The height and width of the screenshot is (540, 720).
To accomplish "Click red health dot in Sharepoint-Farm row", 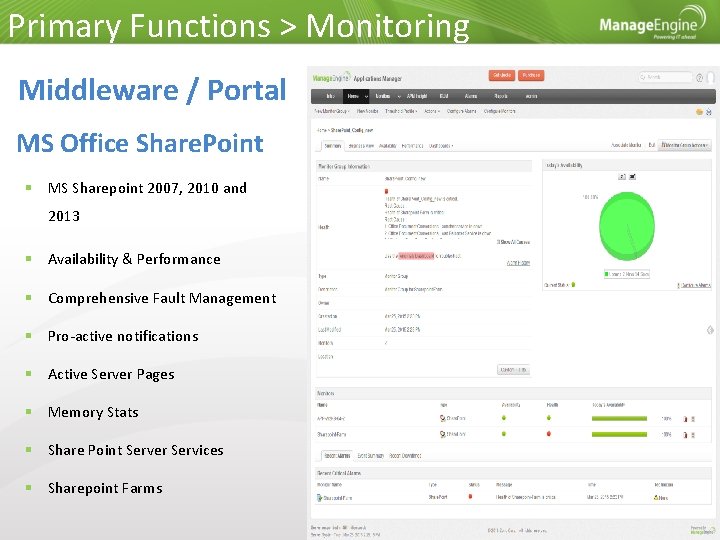I will 549,433.
